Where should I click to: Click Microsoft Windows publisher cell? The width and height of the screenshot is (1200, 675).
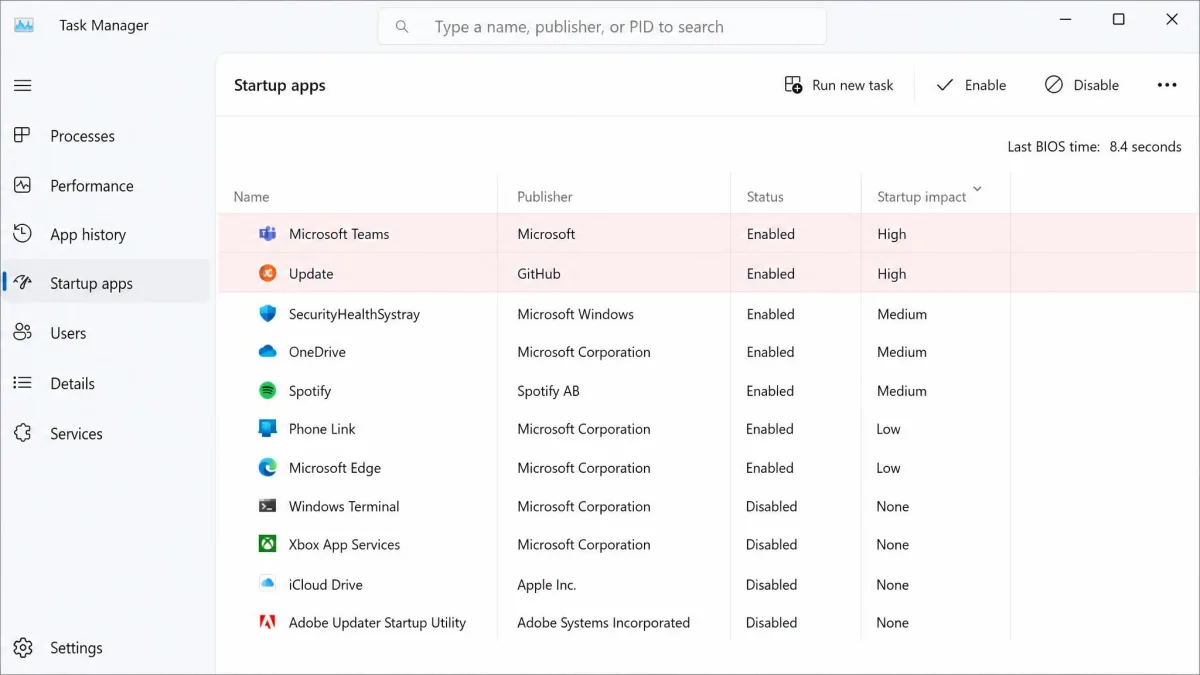pyautogui.click(x=575, y=314)
